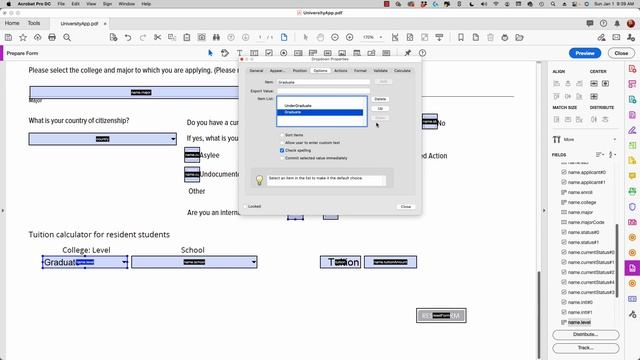
Task: Switch to the Calculate tab
Action: click(x=402, y=71)
